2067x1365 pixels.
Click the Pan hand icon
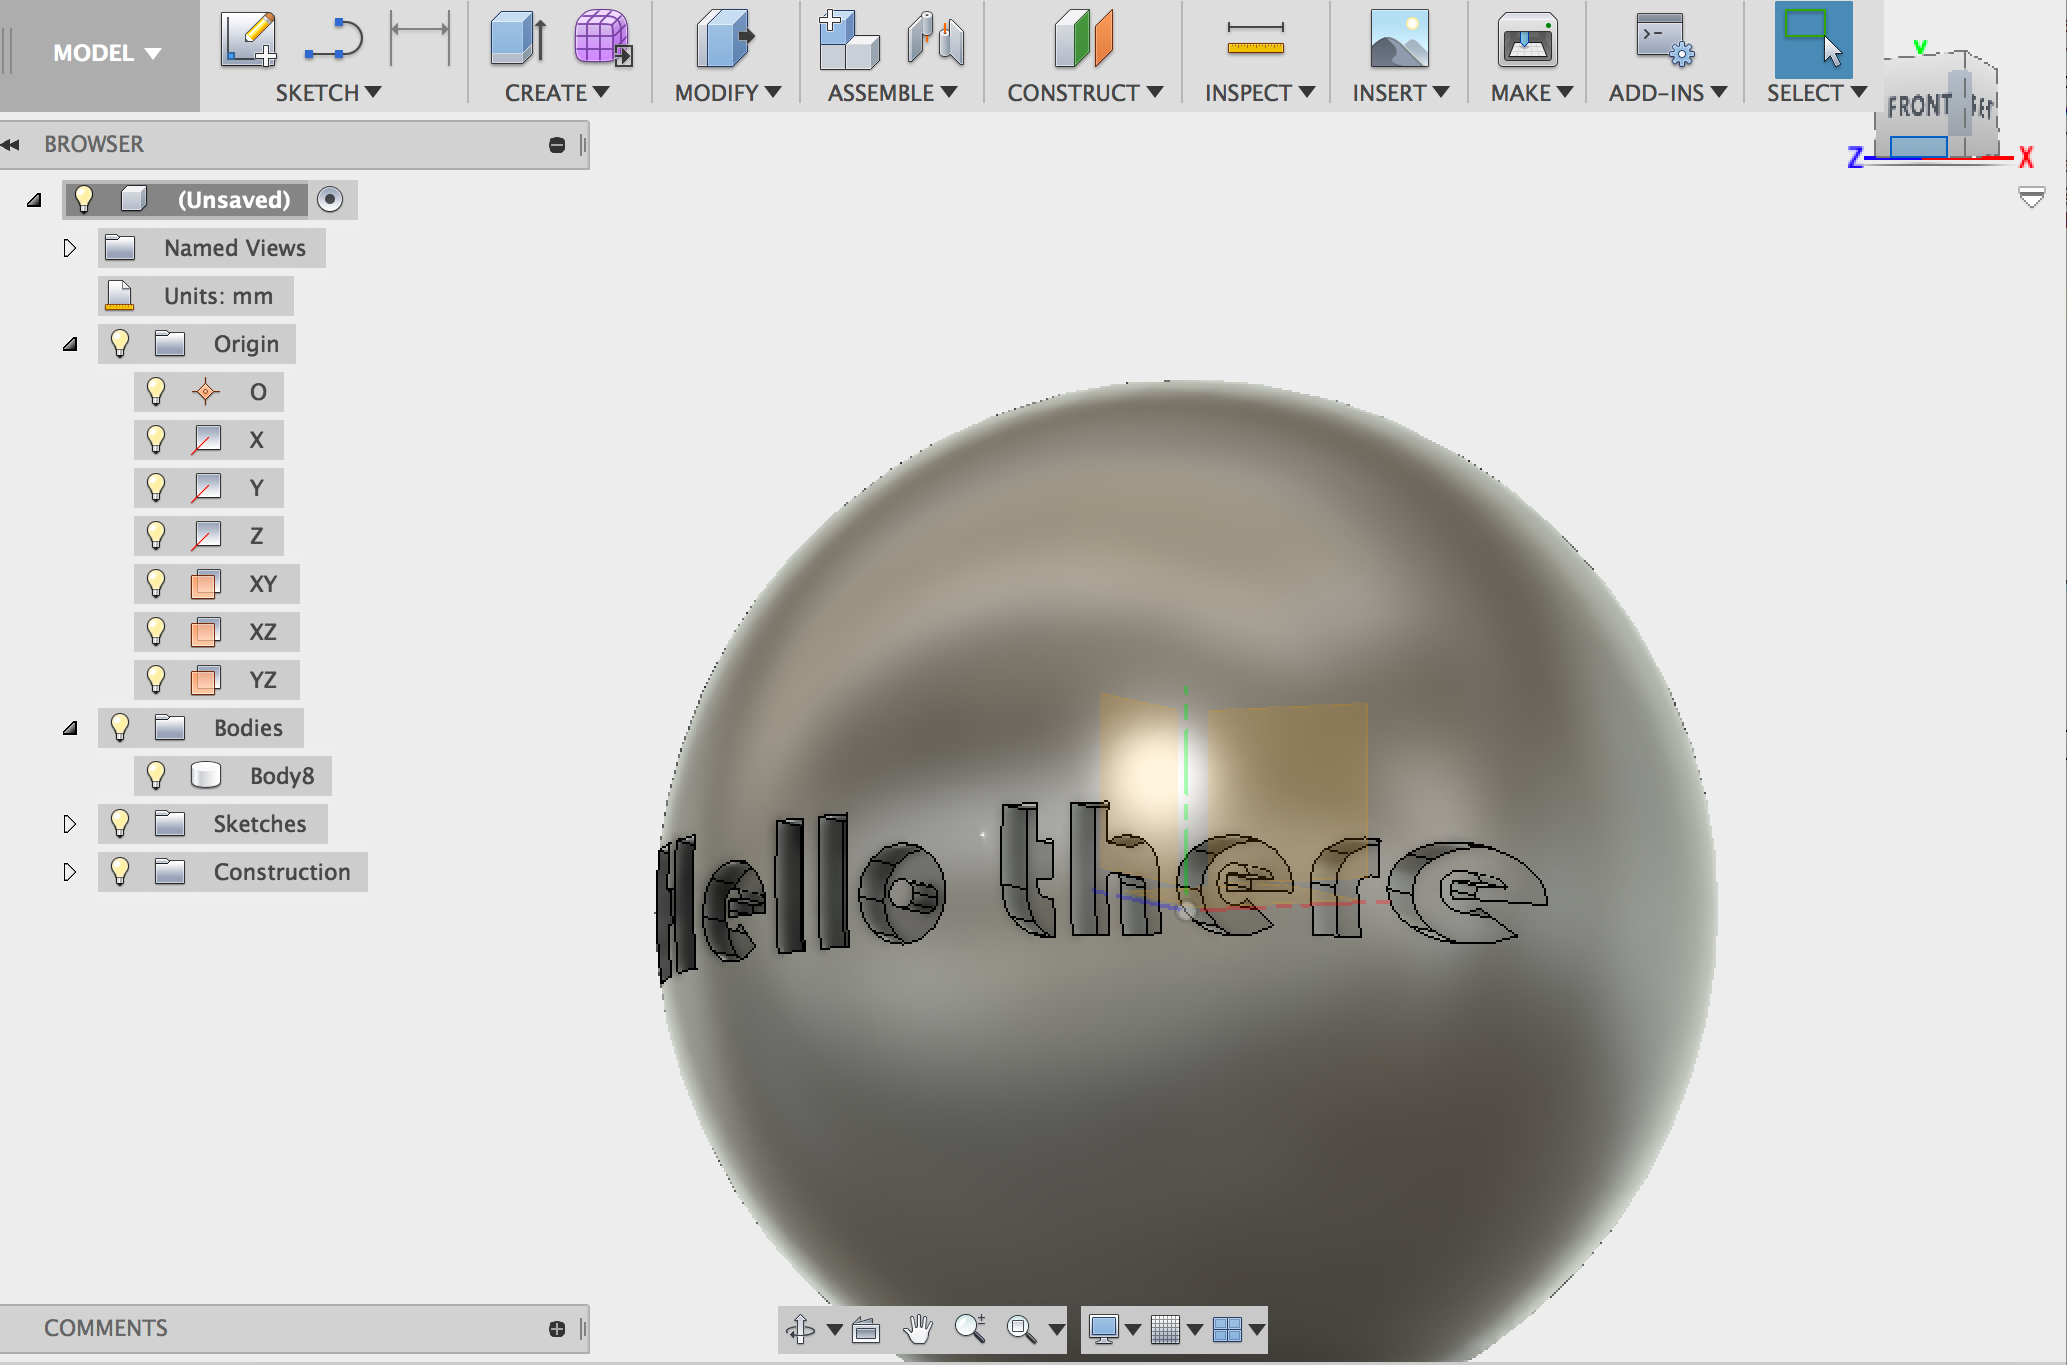(917, 1329)
